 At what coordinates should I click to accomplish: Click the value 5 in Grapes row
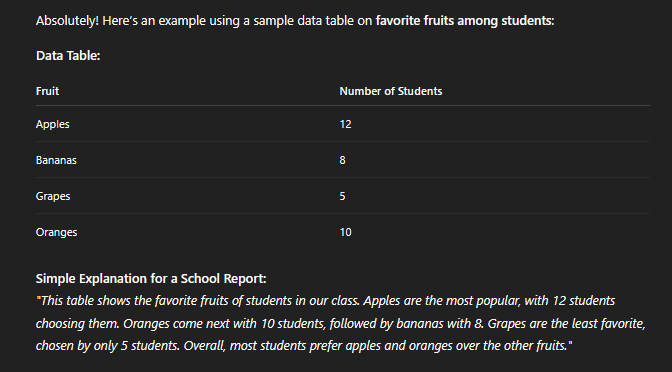[342, 196]
